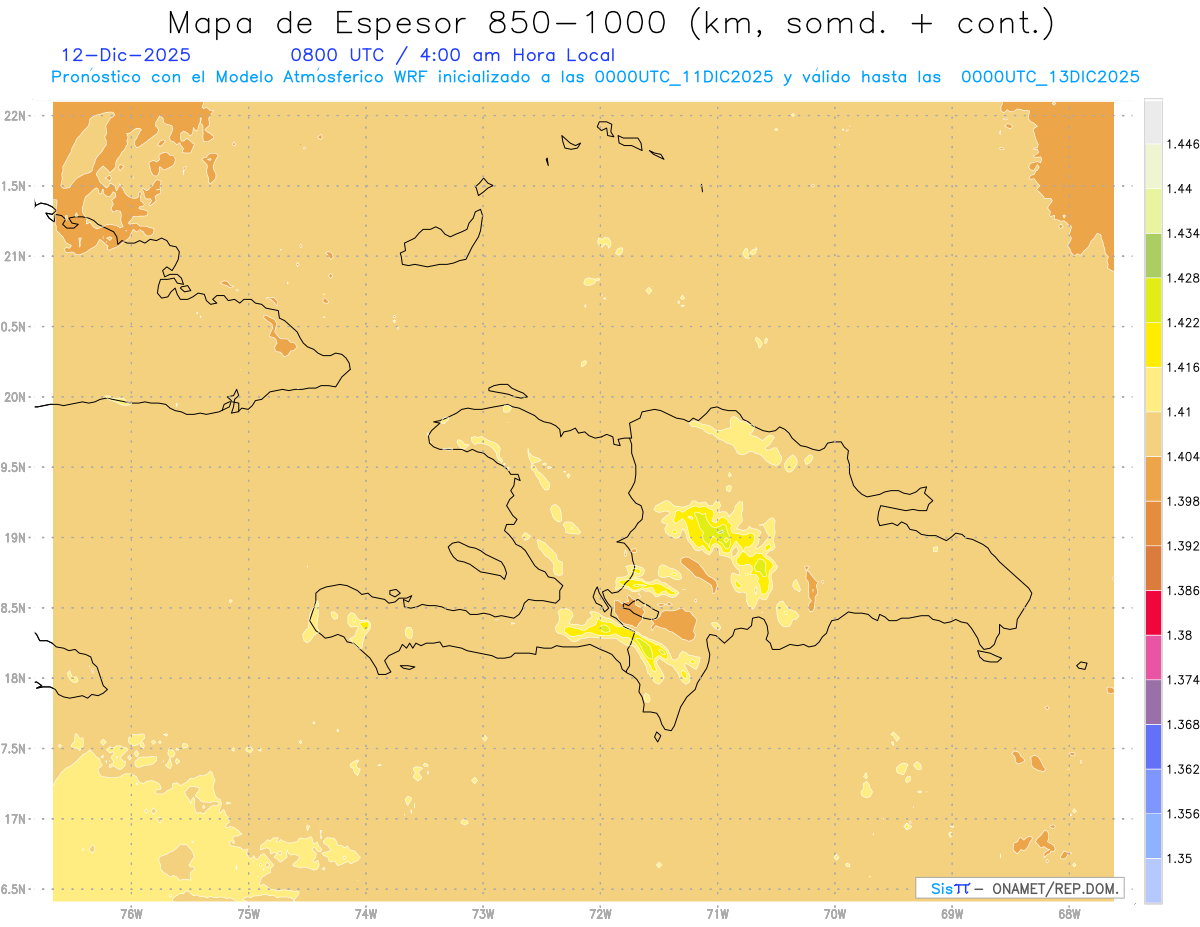Click the initialization time '0000UTC_11DIC2025'

coord(683,77)
